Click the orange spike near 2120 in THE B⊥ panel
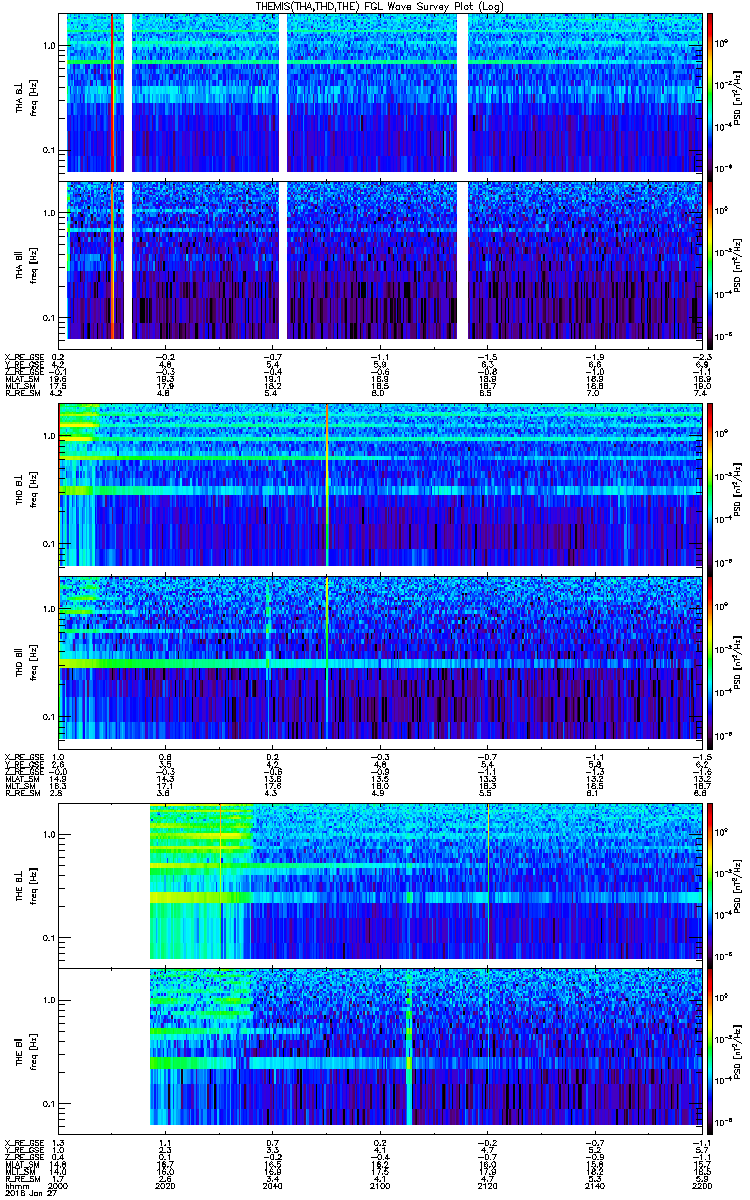Image resolution: width=750 pixels, height=1200 pixels. 488,881
